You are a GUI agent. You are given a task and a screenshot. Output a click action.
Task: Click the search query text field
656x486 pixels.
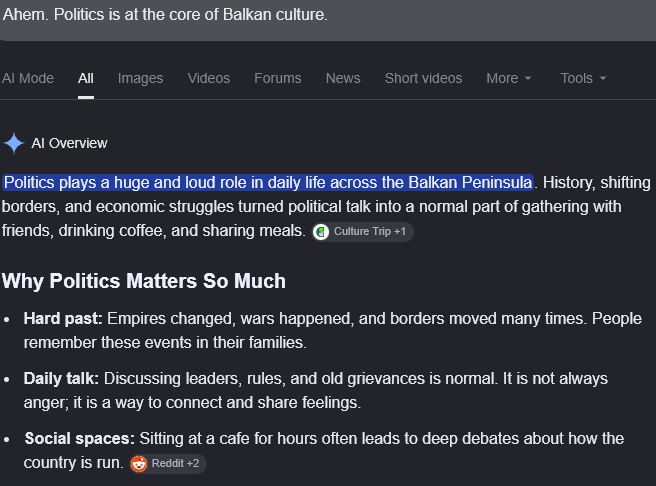tap(328, 15)
